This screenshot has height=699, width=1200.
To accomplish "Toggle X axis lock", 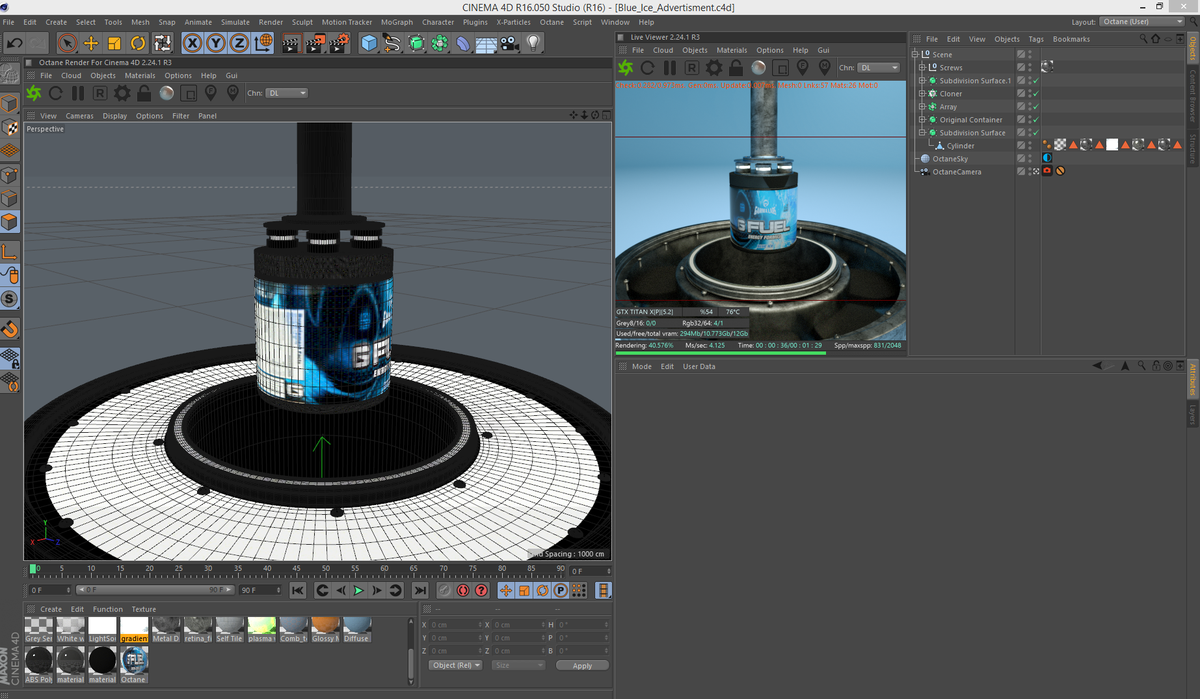I will (193, 43).
